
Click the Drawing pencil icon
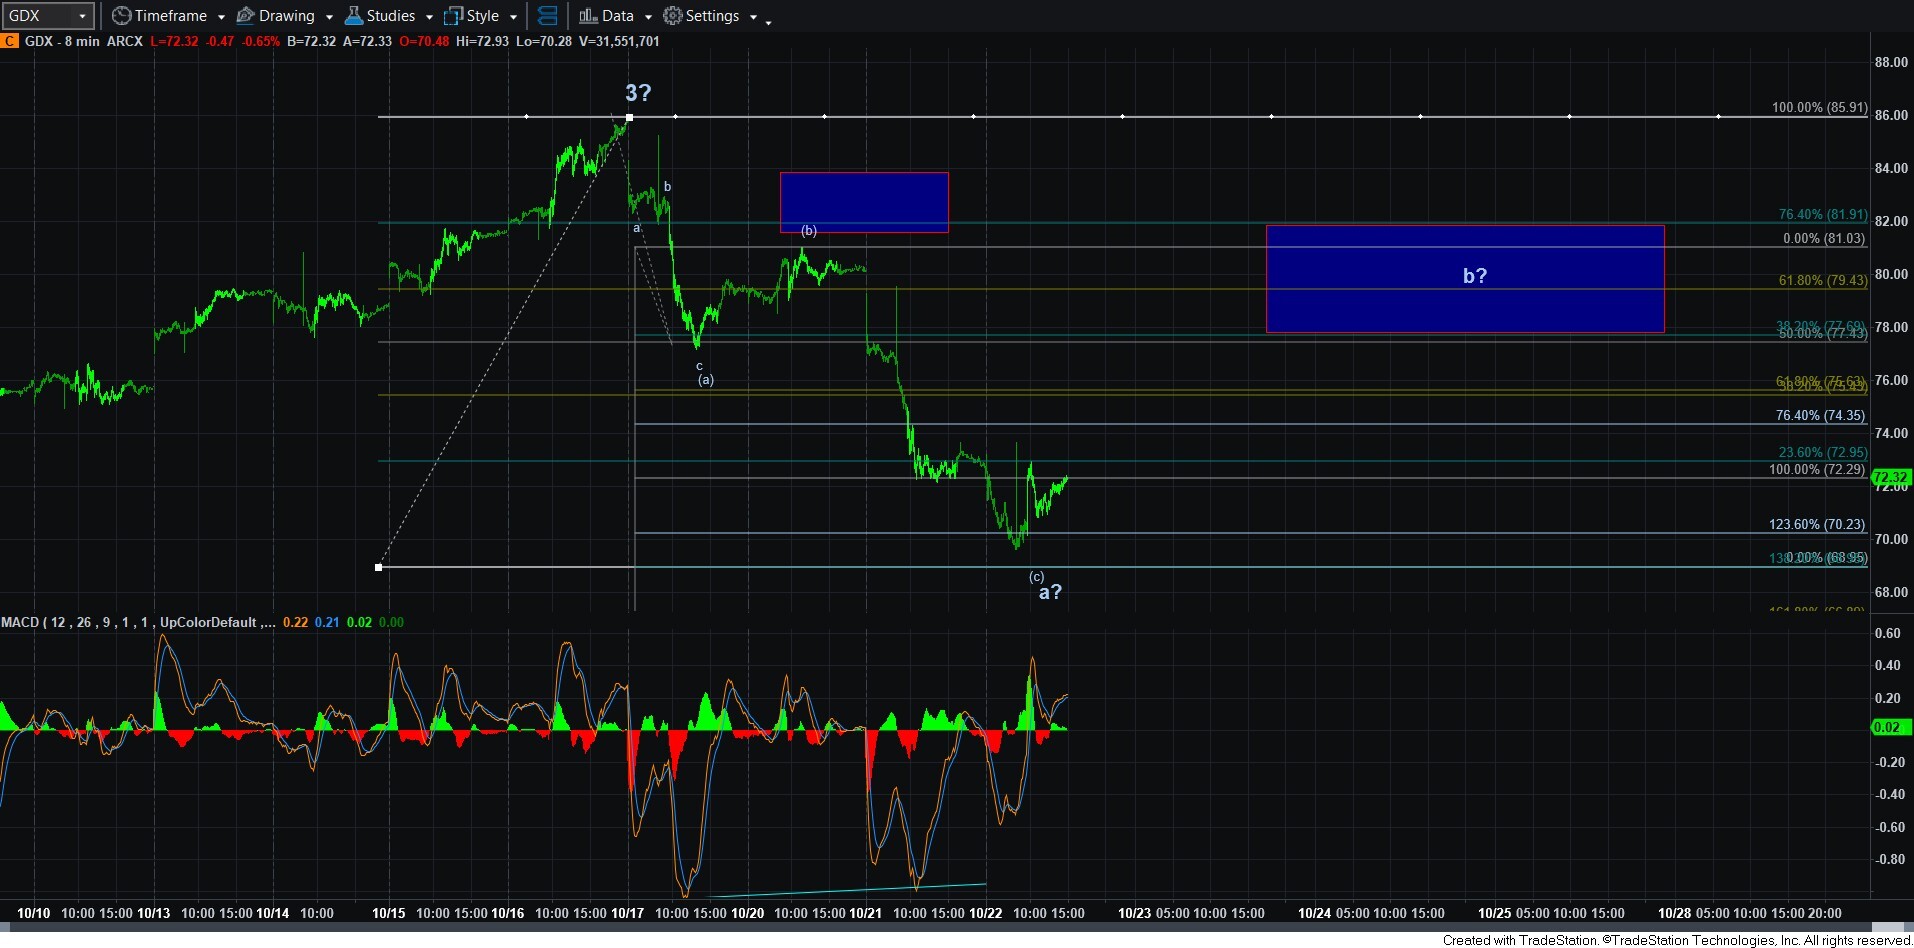point(245,16)
